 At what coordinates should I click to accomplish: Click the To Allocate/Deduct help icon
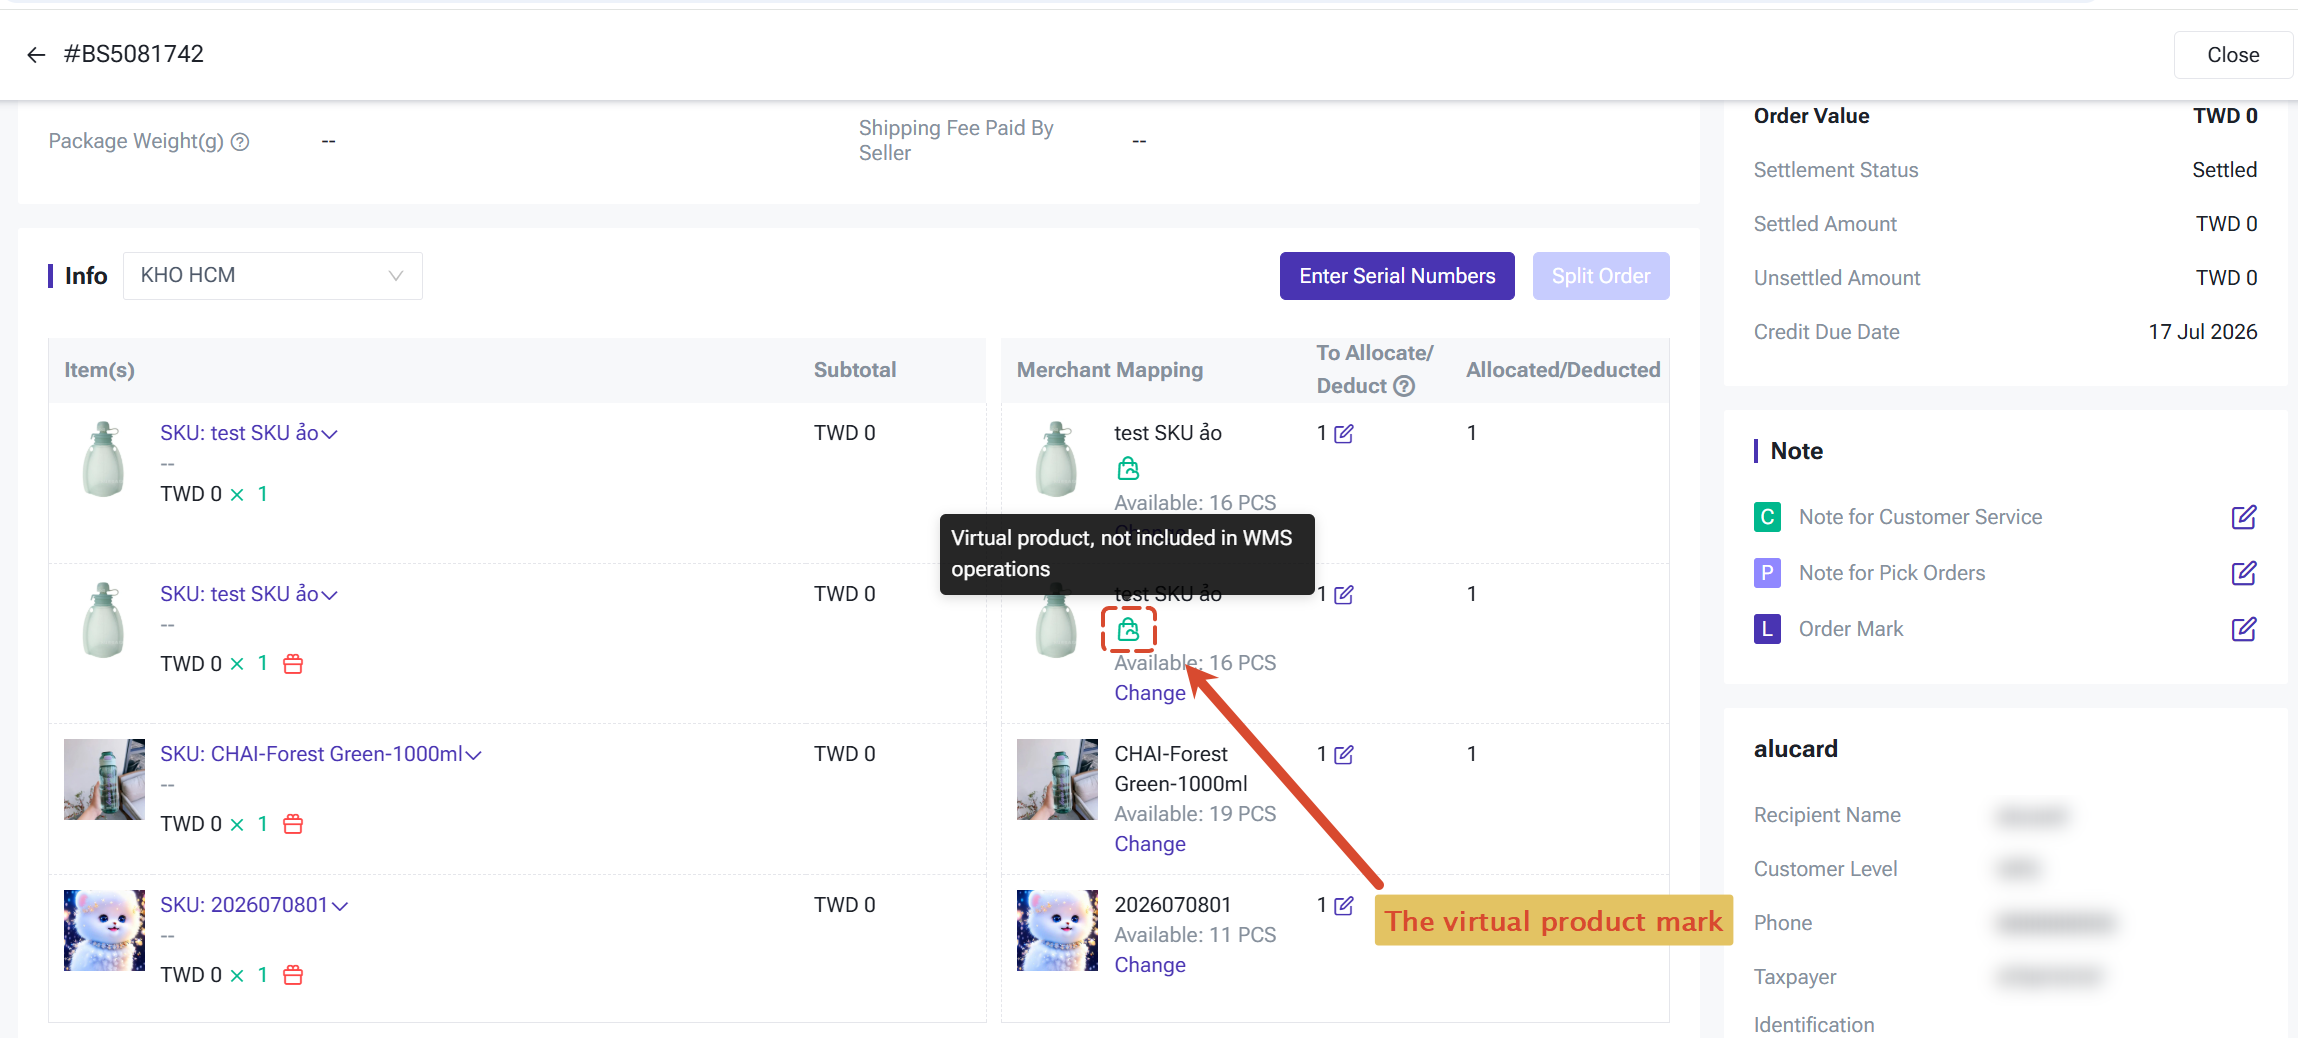(1404, 386)
